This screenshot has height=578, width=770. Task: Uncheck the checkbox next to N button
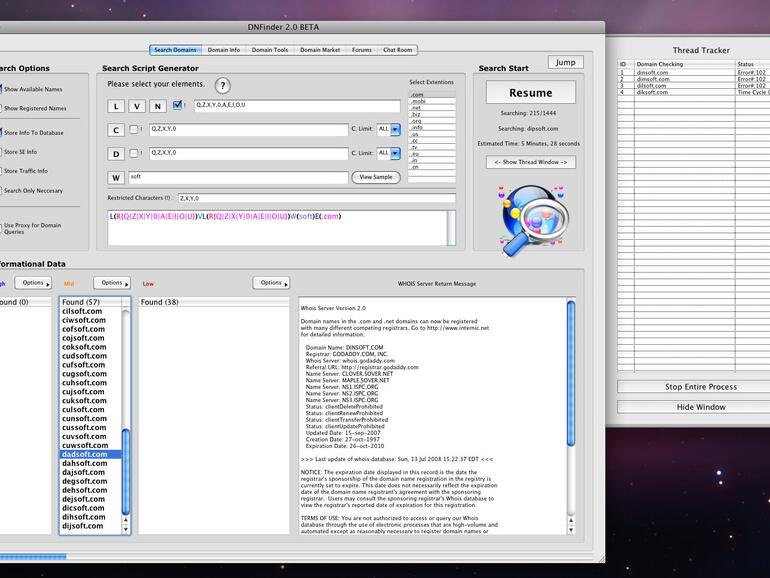[x=177, y=105]
